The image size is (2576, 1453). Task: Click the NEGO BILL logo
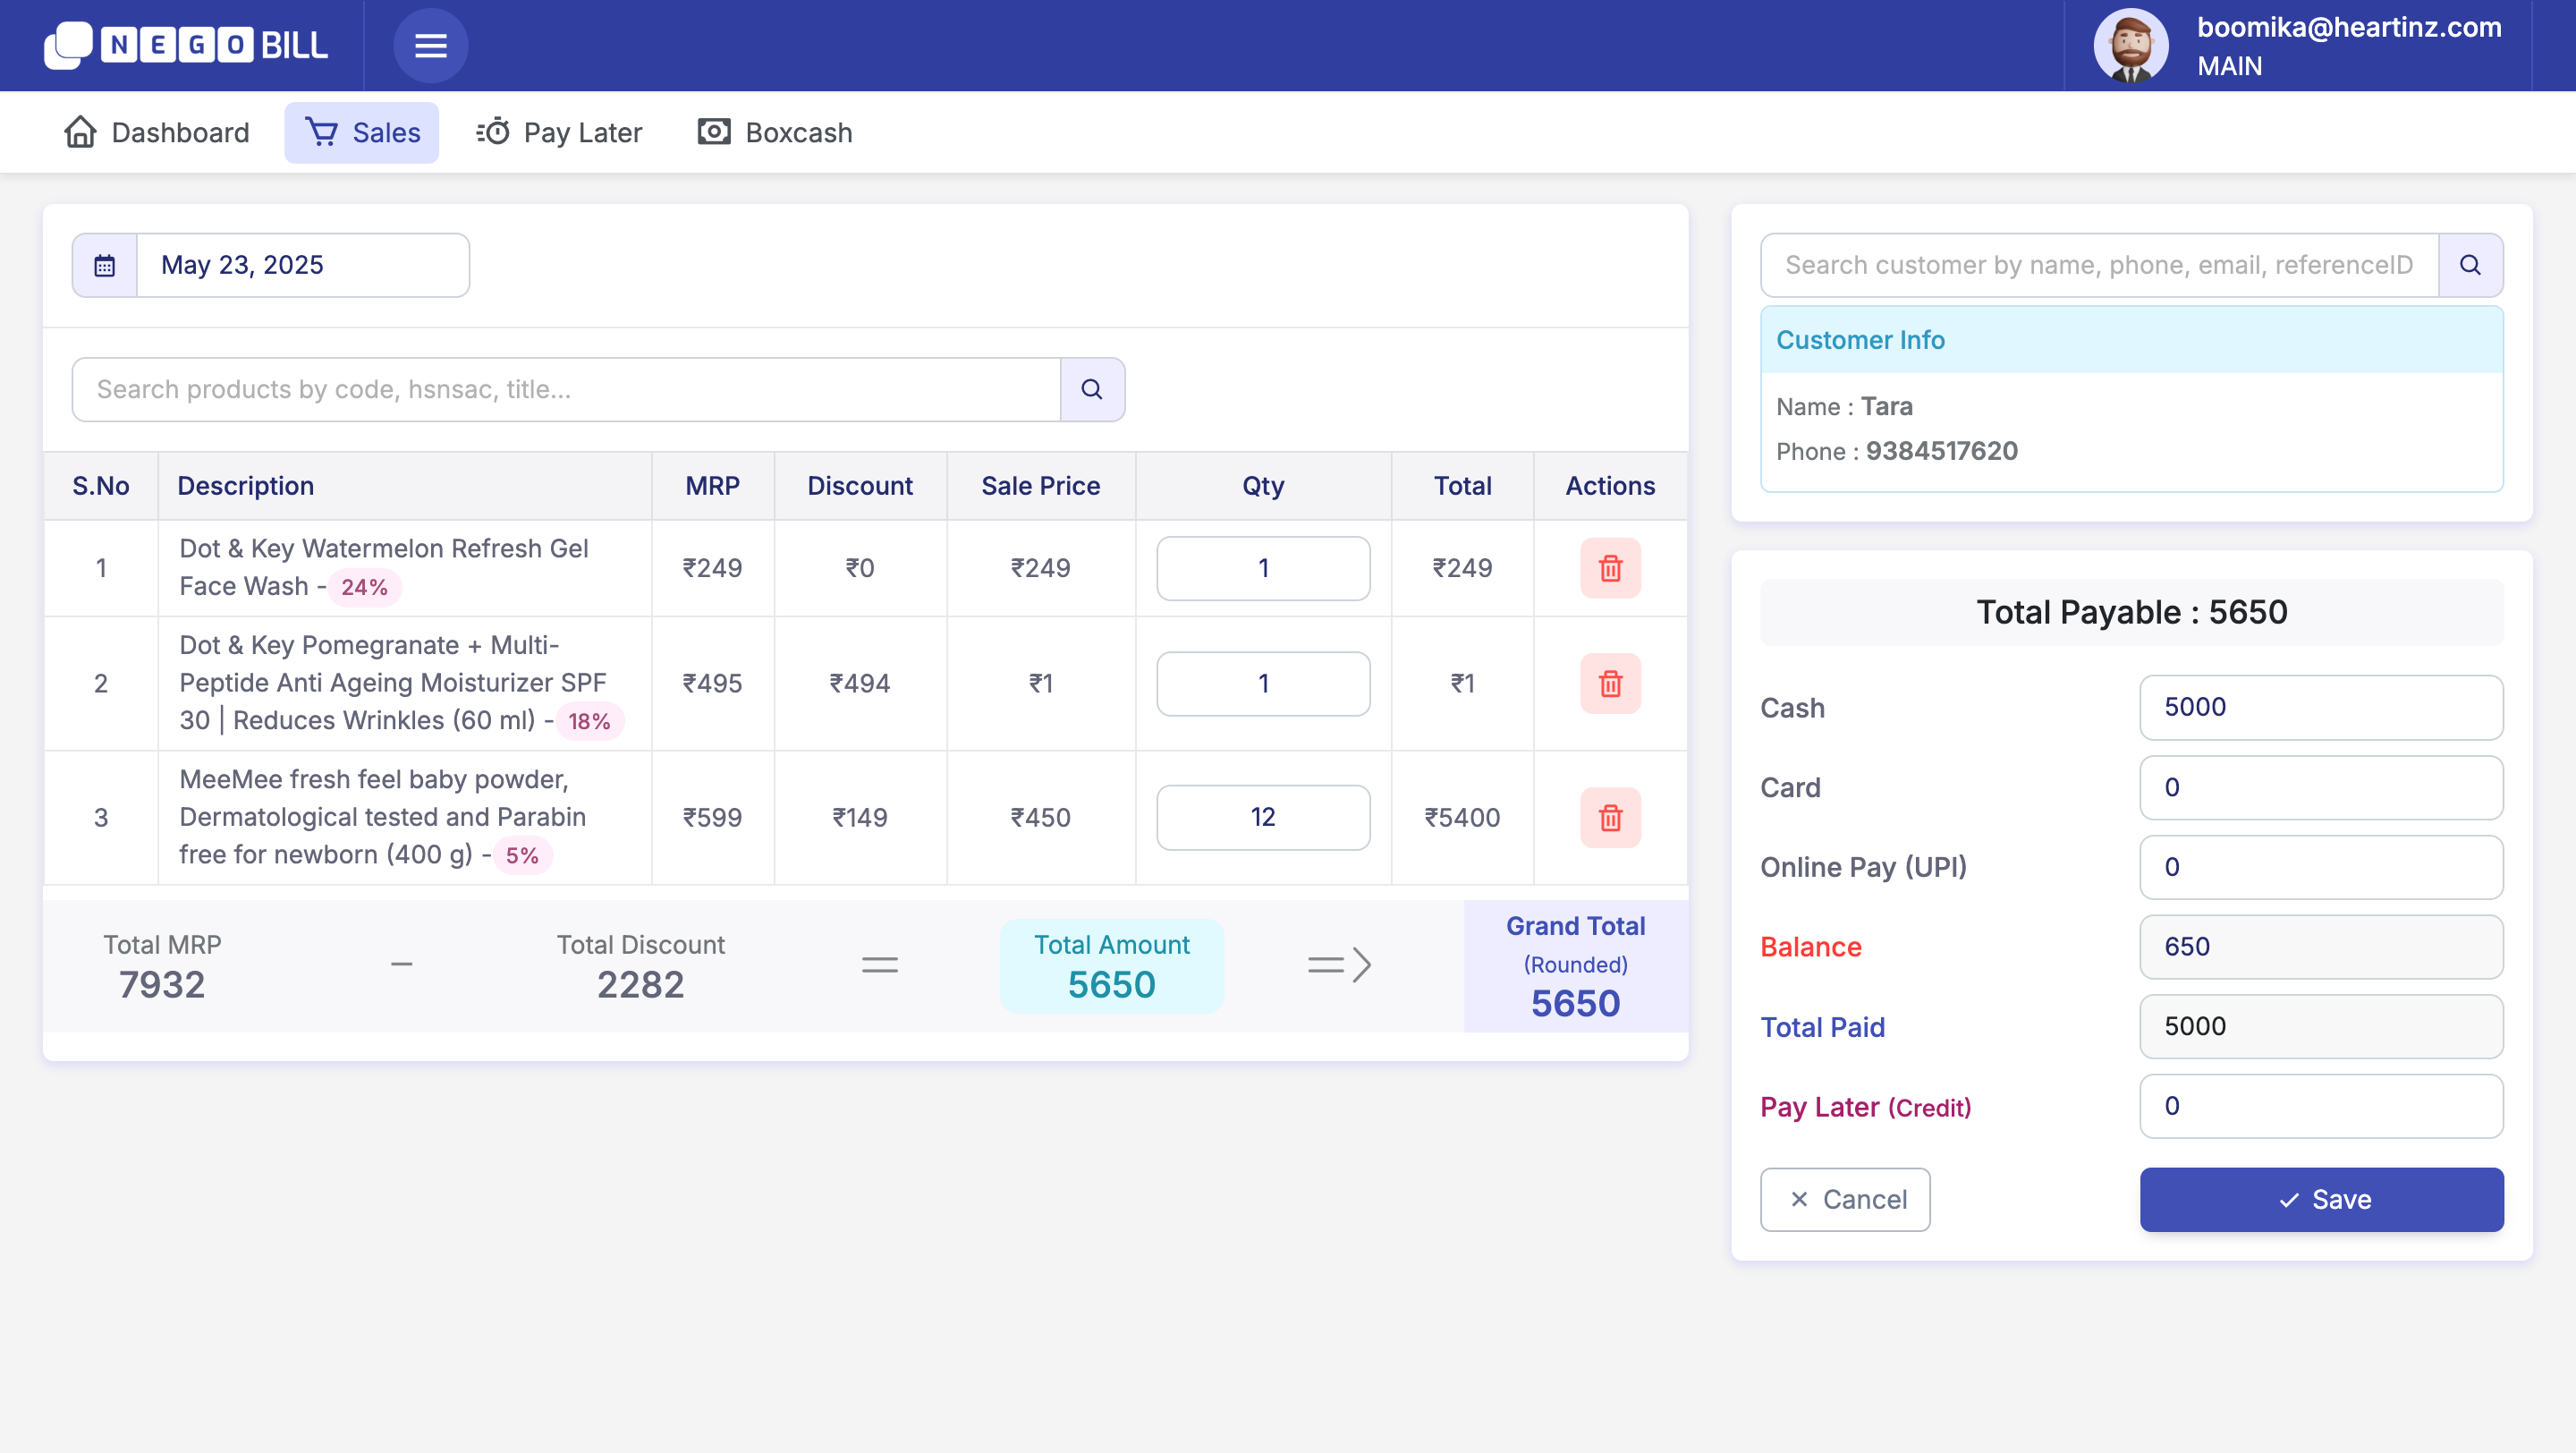(x=186, y=45)
